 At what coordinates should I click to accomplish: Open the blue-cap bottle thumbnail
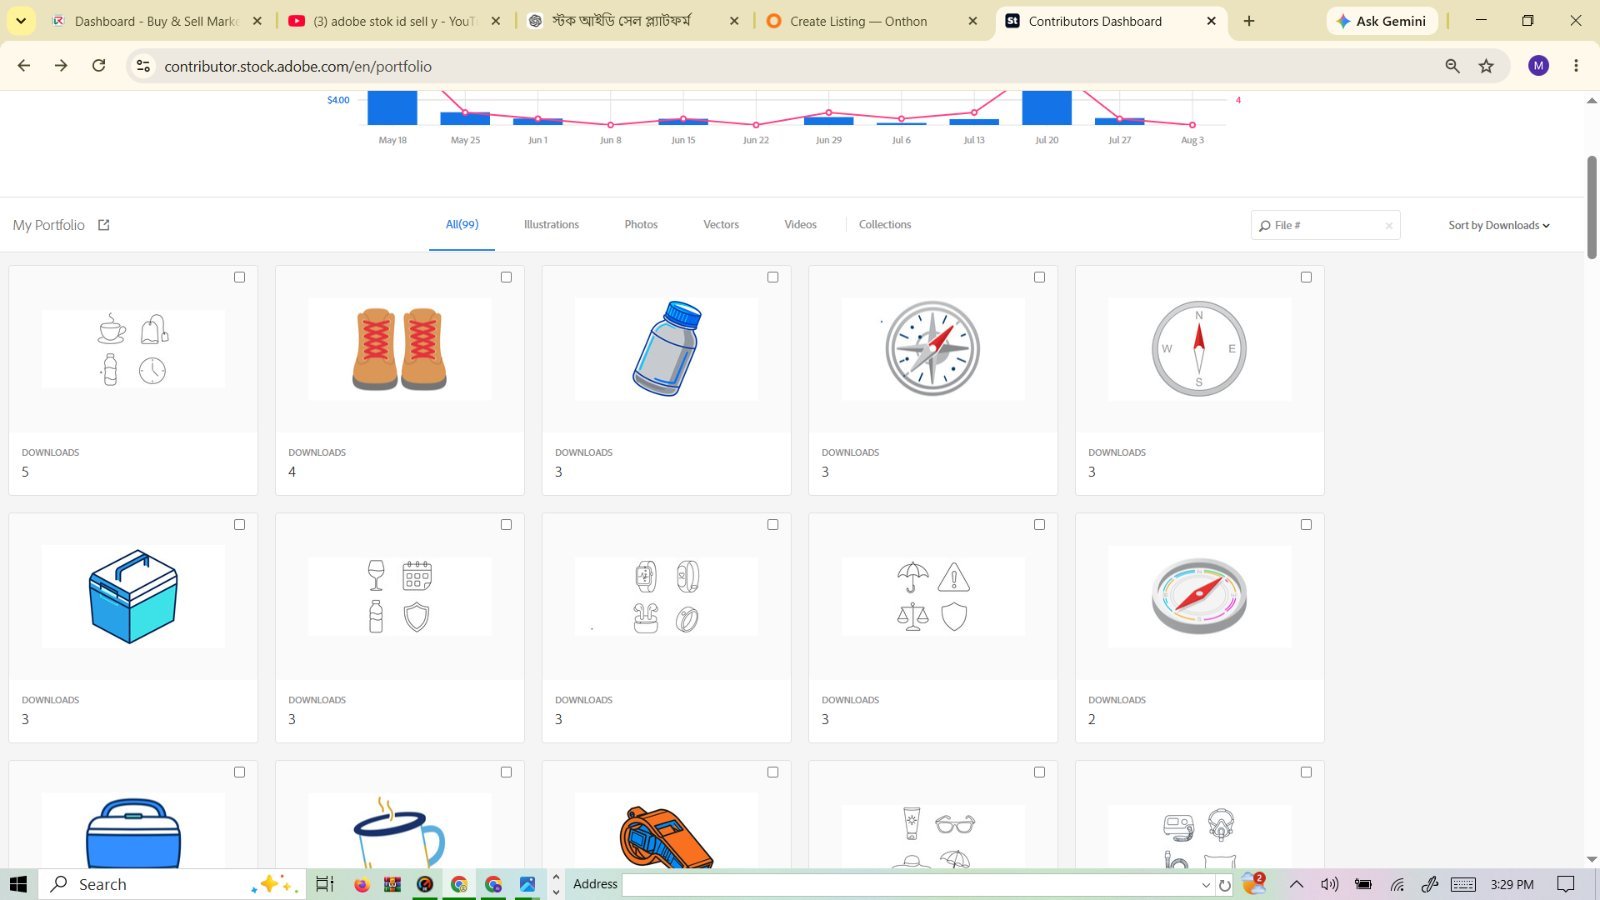666,349
